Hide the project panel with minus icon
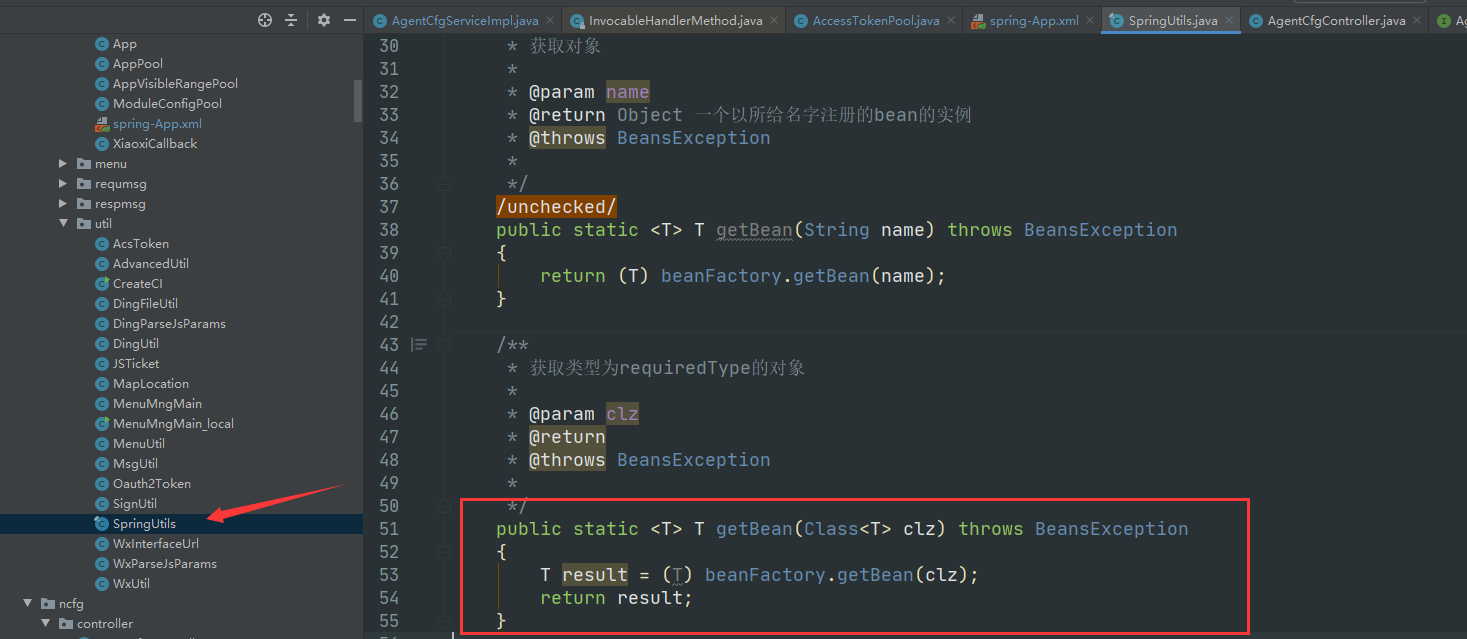 point(349,20)
